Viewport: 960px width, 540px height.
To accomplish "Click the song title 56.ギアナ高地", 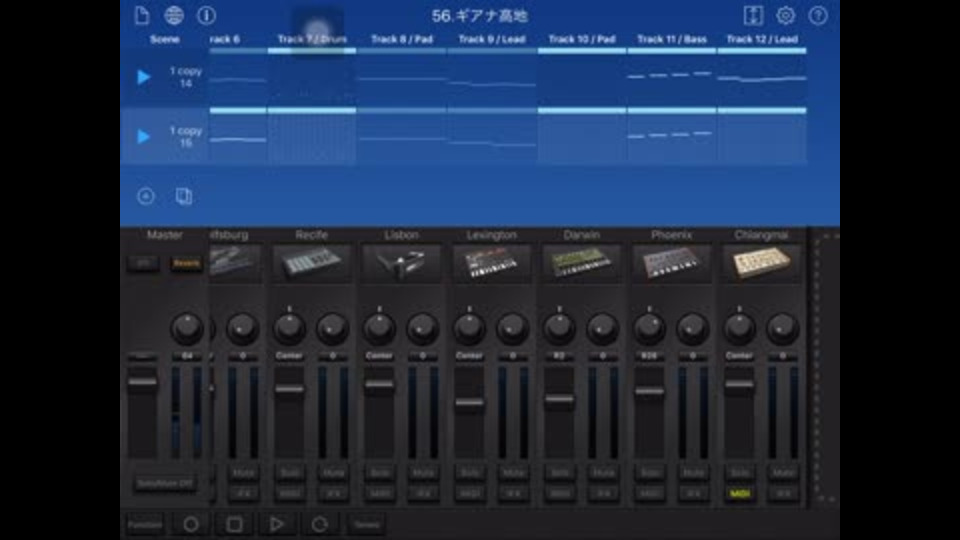I will click(479, 16).
